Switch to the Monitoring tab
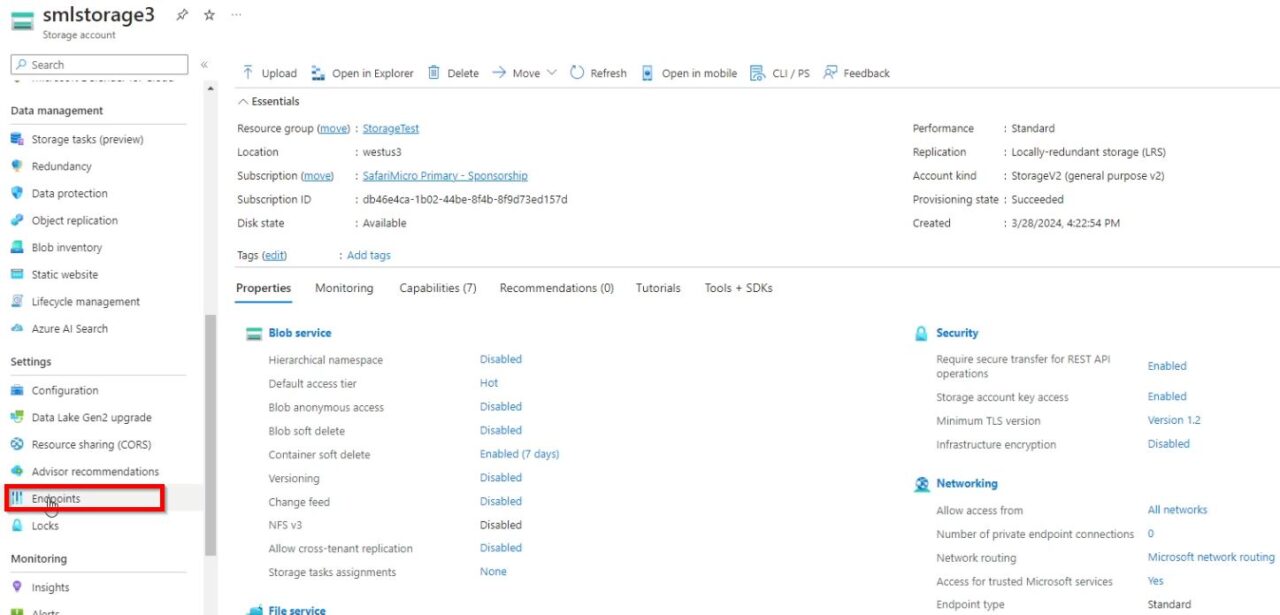This screenshot has width=1280, height=615. (x=343, y=288)
